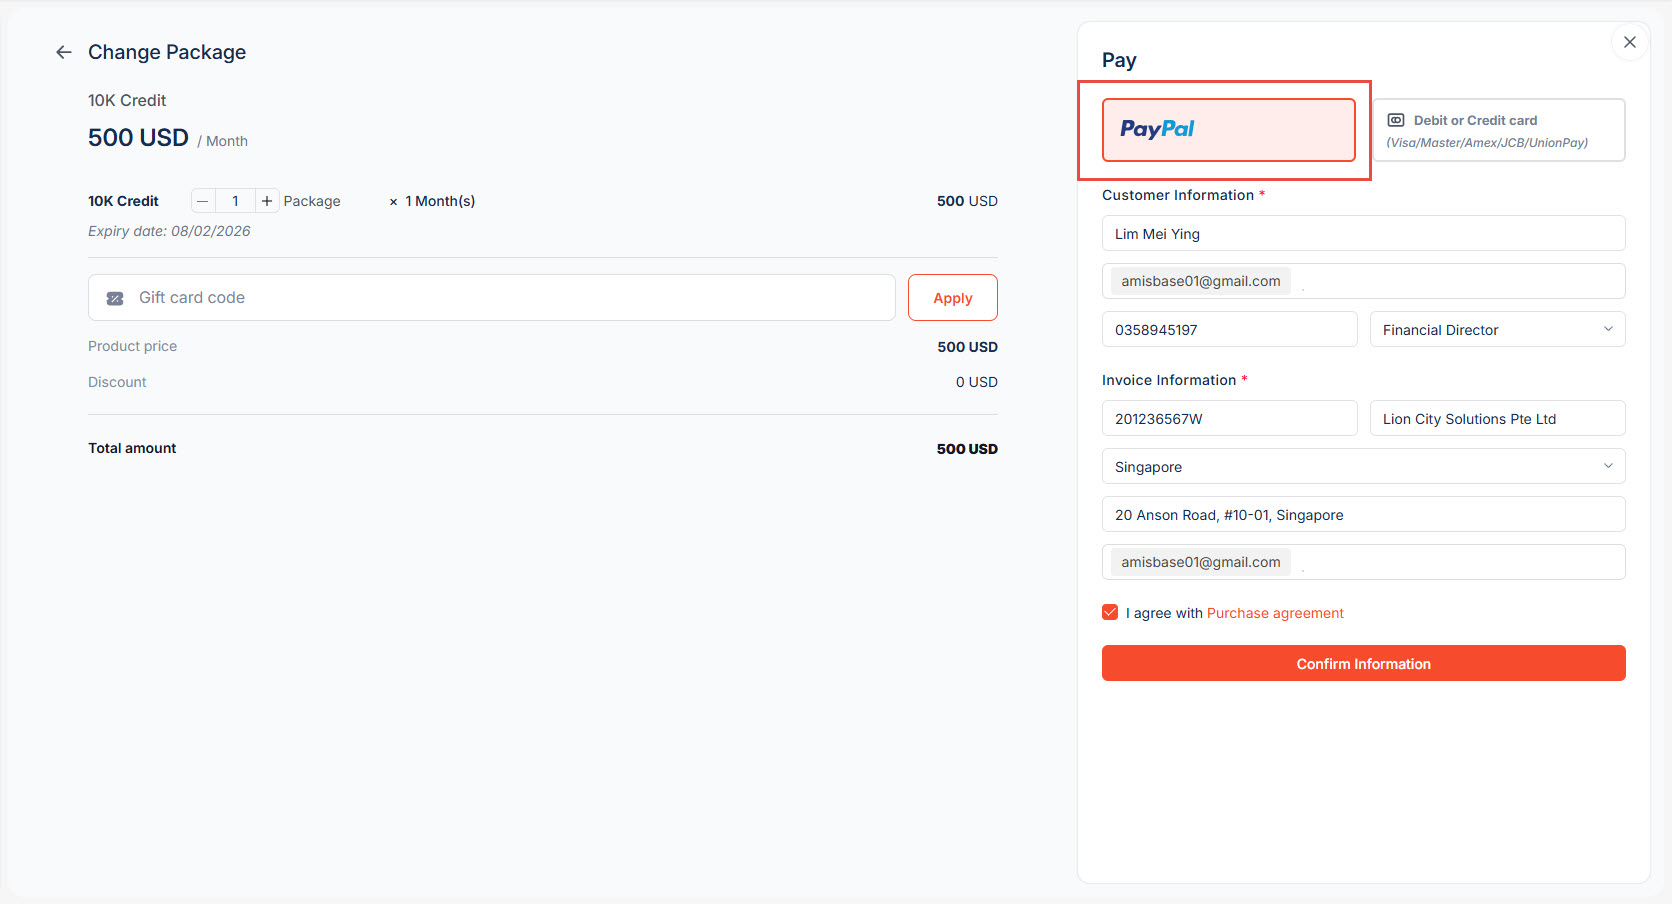
Task: Increase package quantity with plus button
Action: point(267,201)
